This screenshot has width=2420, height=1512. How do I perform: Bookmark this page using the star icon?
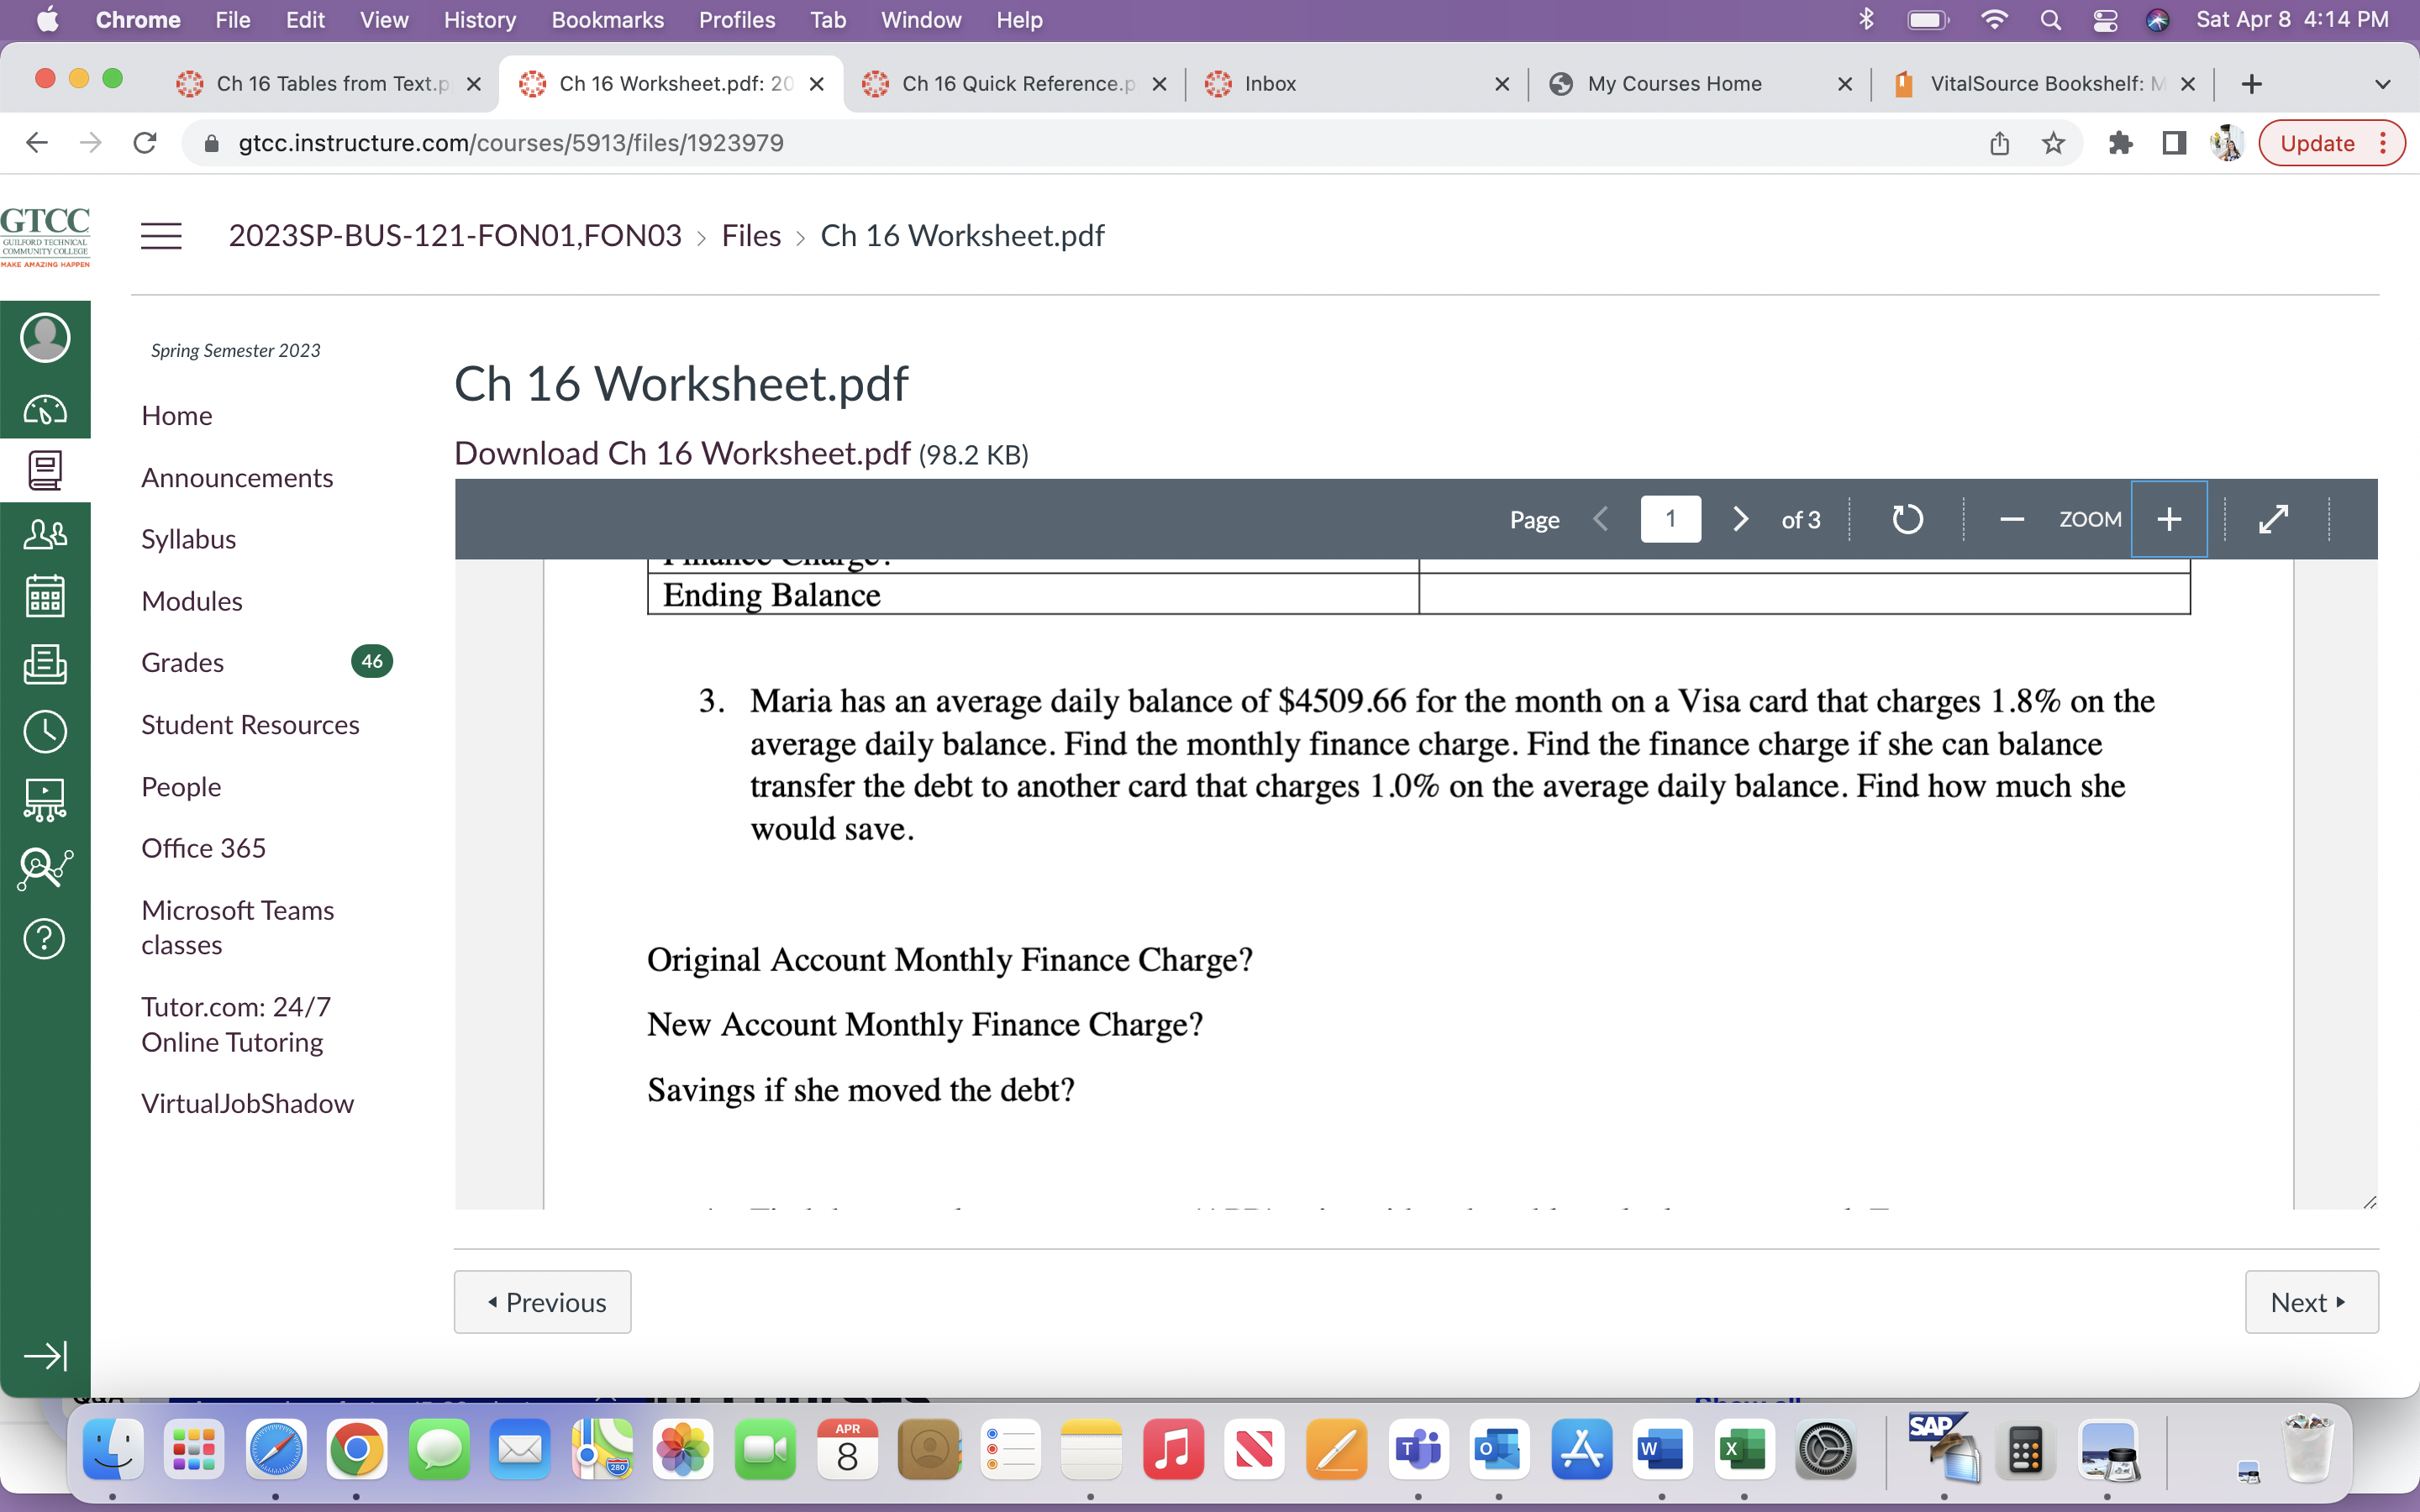(x=2053, y=143)
